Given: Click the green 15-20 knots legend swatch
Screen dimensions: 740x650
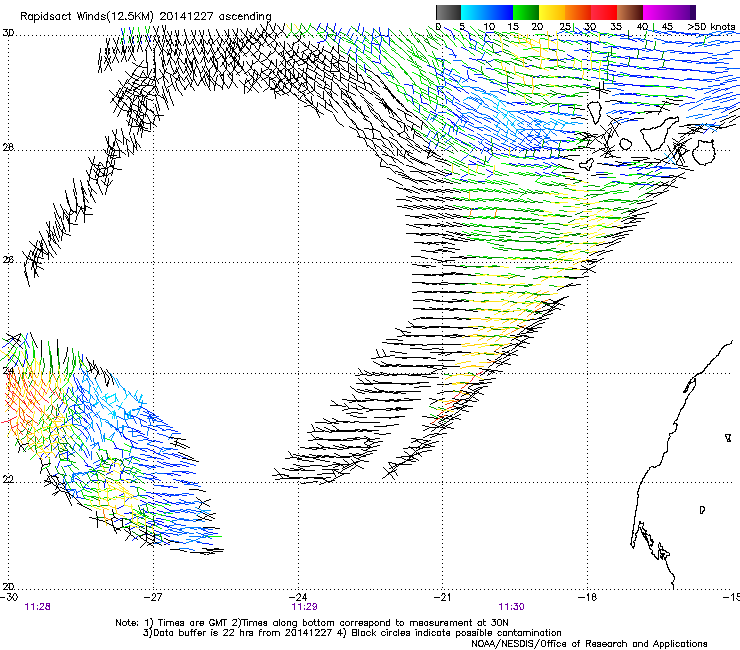Looking at the screenshot, I should tap(526, 12).
